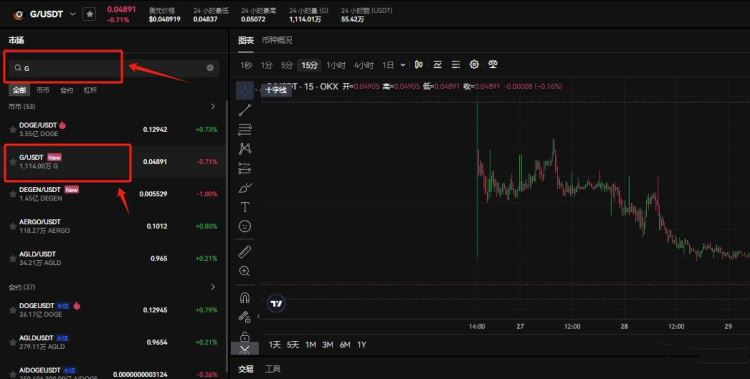The height and width of the screenshot is (379, 750).
Task: Star the DOGE/USDT row
Action: 13,129
